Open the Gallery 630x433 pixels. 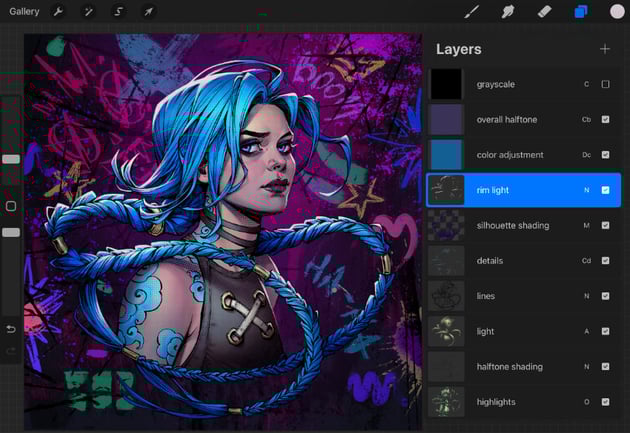[24, 11]
